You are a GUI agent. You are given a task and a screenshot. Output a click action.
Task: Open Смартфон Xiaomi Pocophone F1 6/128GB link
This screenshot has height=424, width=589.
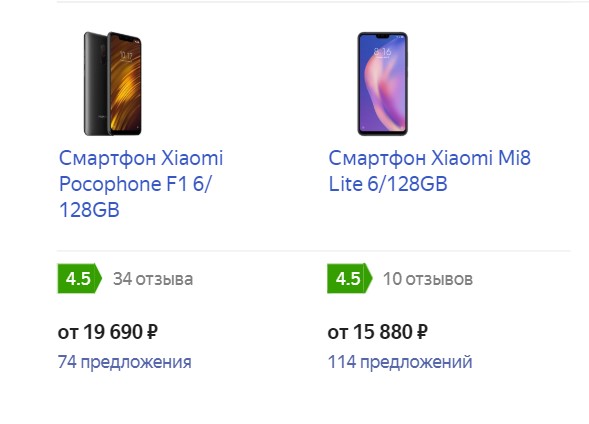(141, 184)
